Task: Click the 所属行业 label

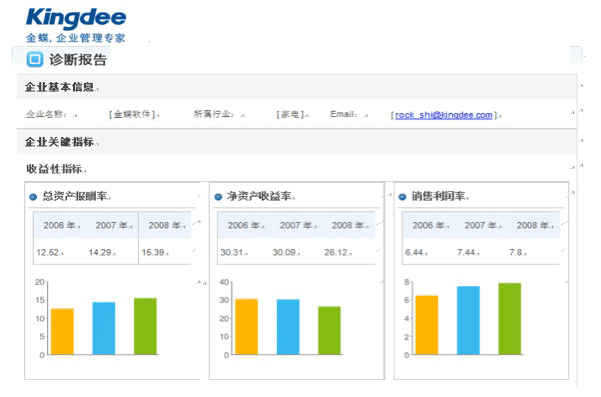Action: [x=214, y=114]
